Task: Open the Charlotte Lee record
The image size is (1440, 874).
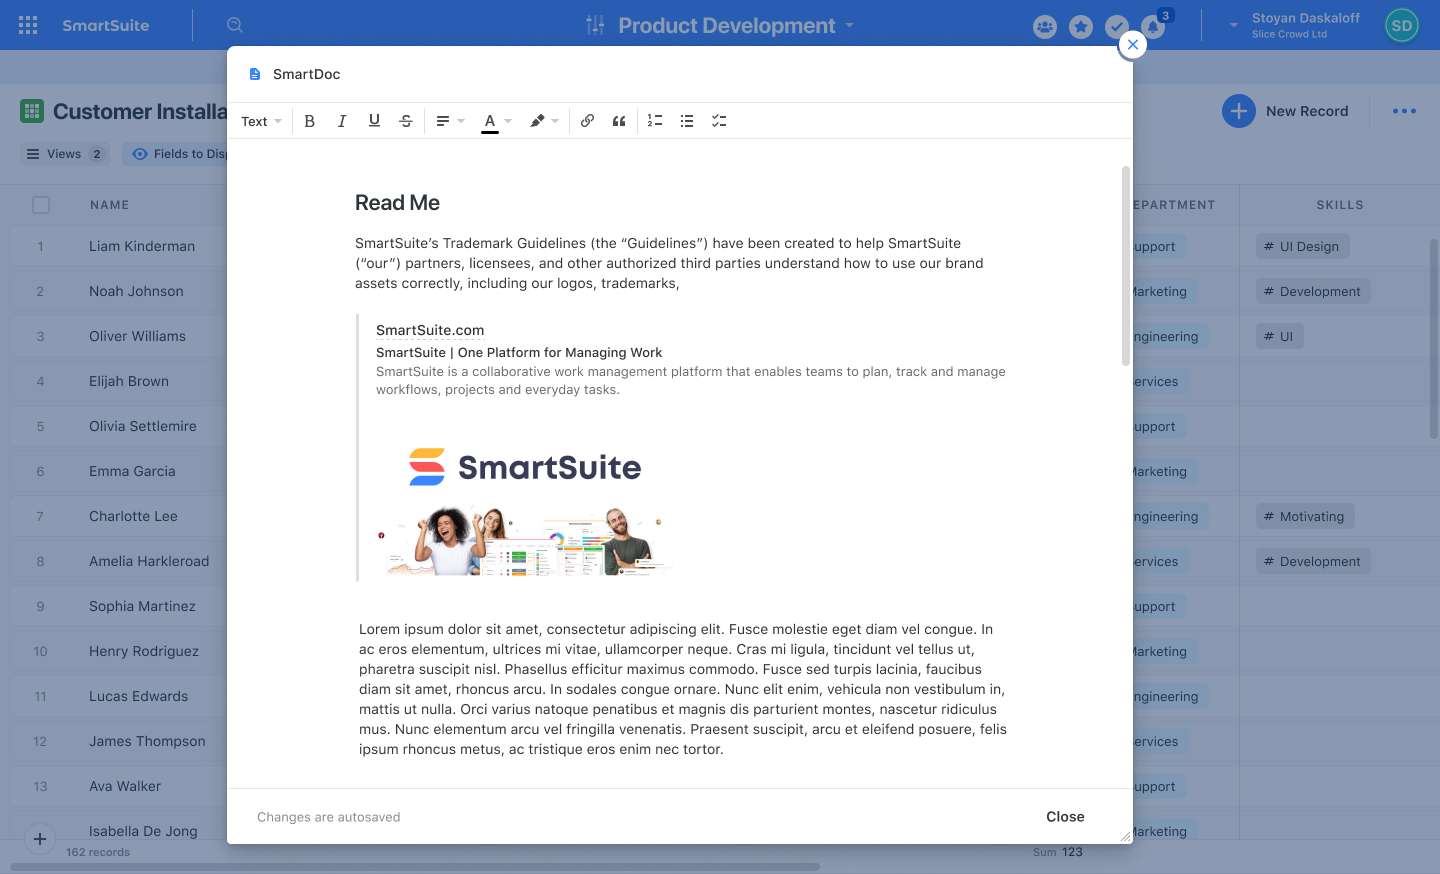Action: pos(133,516)
